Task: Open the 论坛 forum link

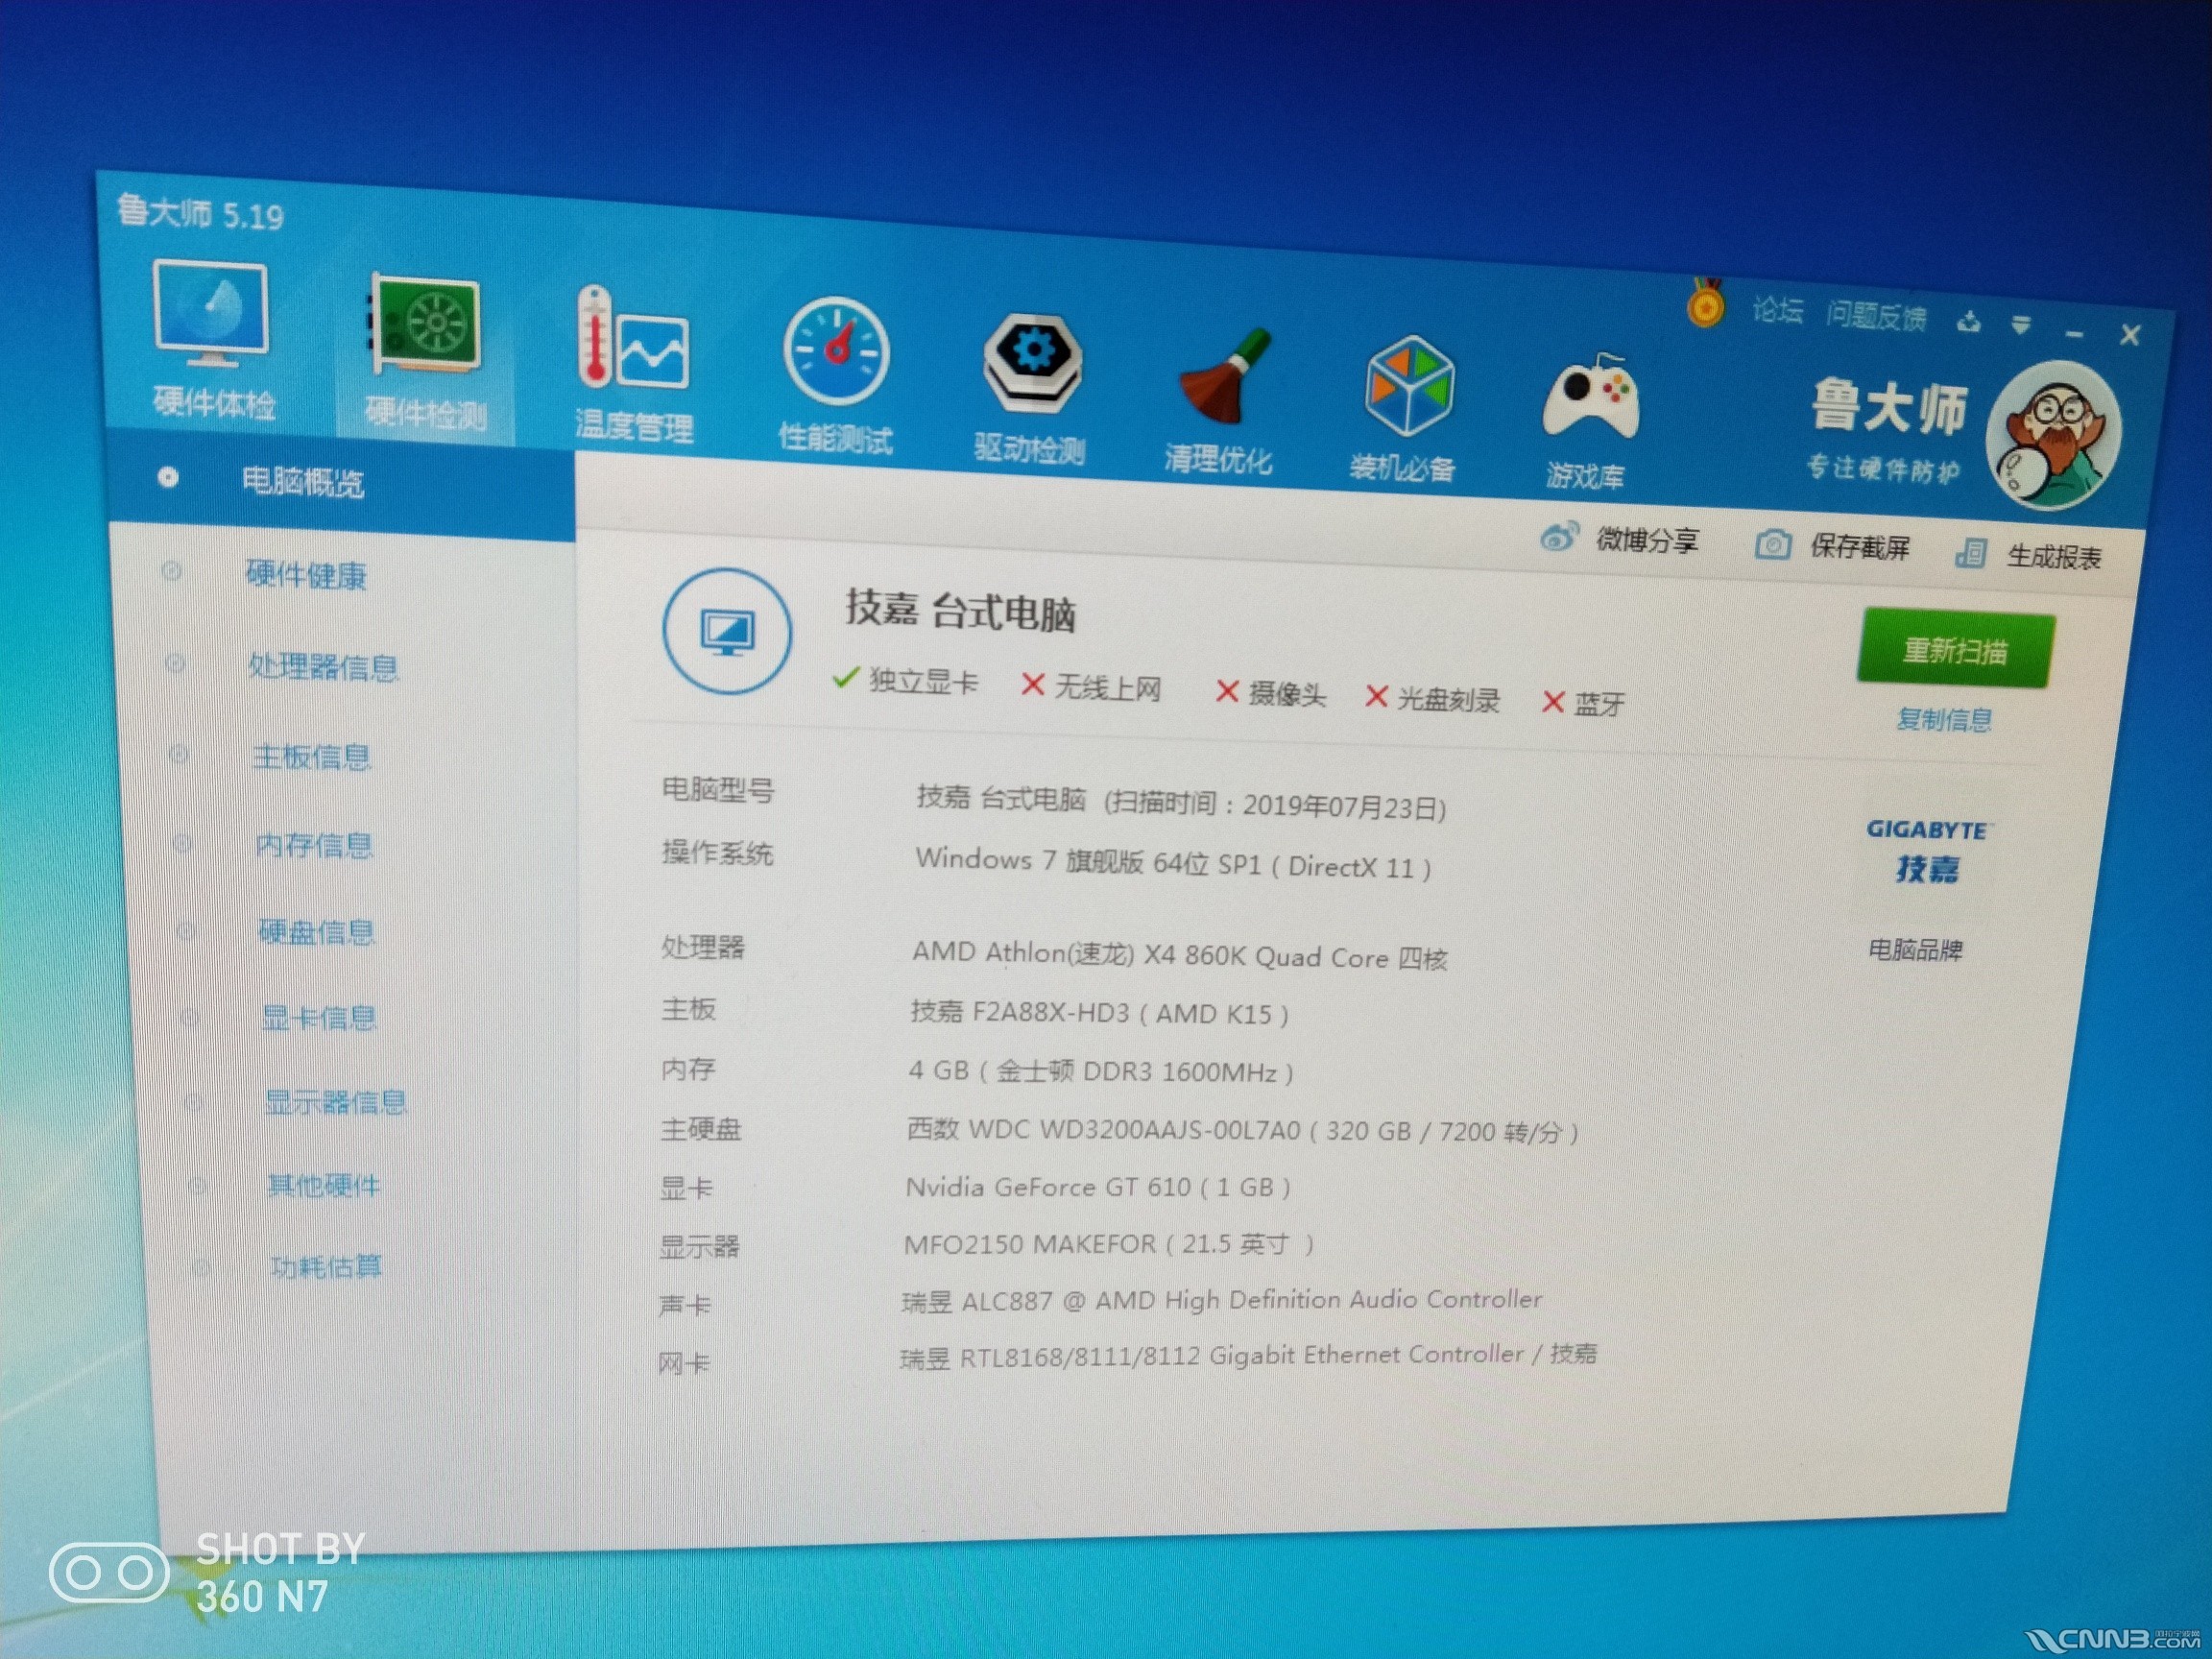Action: (1778, 311)
